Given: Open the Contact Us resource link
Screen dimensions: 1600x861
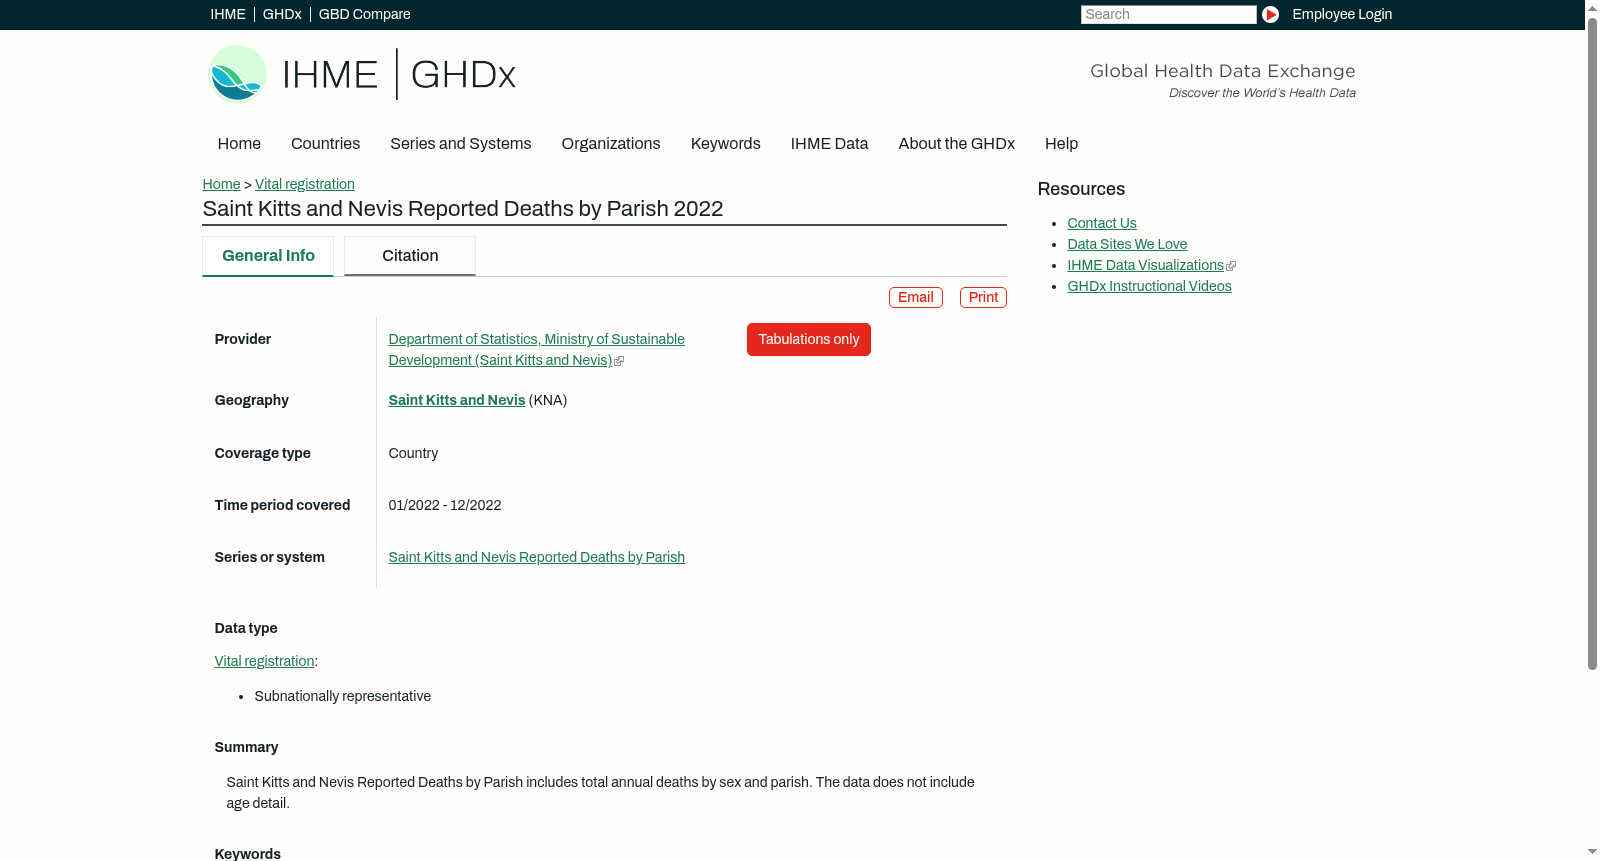Looking at the screenshot, I should tap(1102, 223).
